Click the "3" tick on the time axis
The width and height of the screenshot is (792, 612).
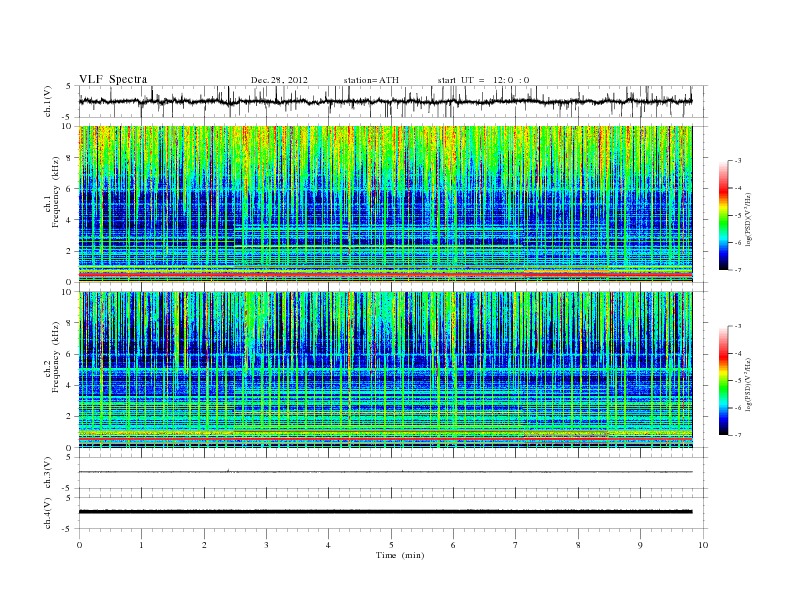[266, 545]
